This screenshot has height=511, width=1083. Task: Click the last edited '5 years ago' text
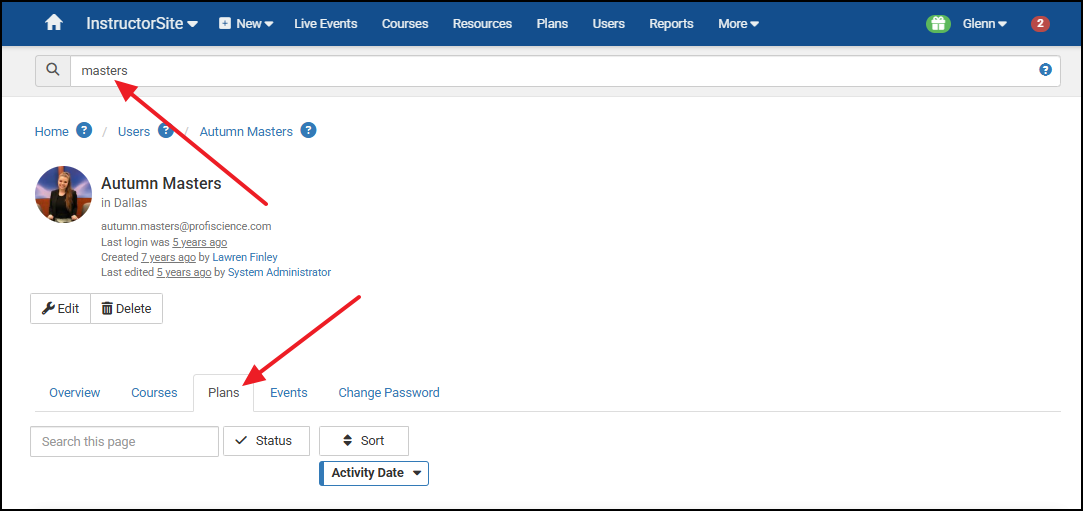(184, 272)
